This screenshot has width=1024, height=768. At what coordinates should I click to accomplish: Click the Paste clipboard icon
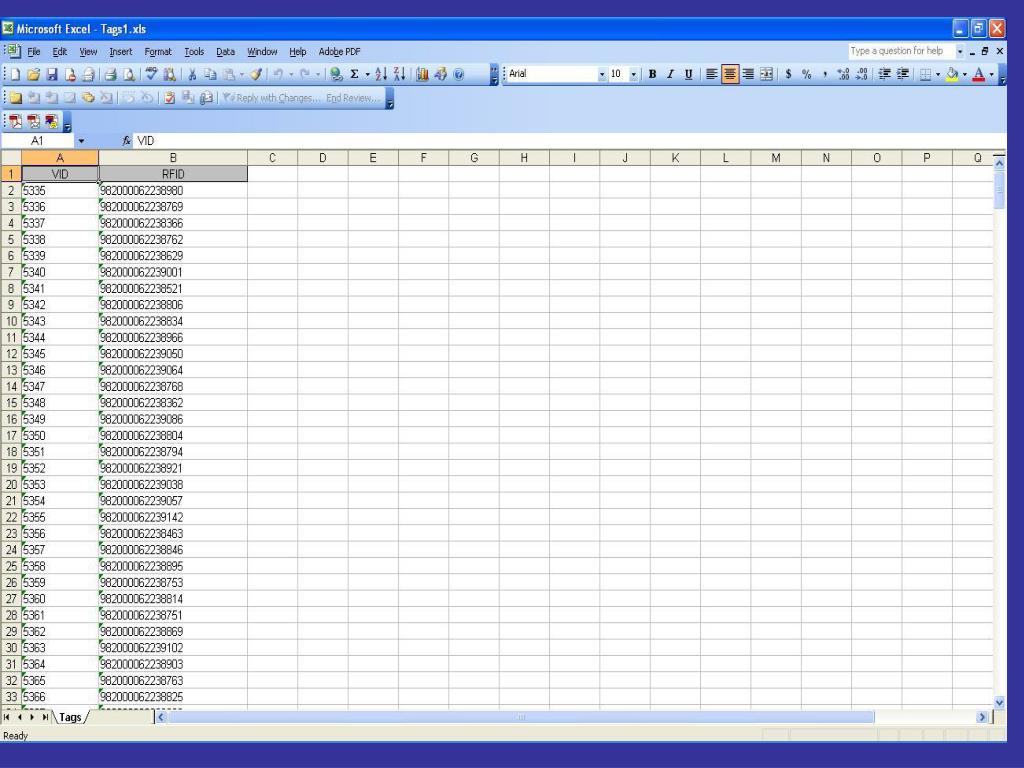tap(229, 74)
